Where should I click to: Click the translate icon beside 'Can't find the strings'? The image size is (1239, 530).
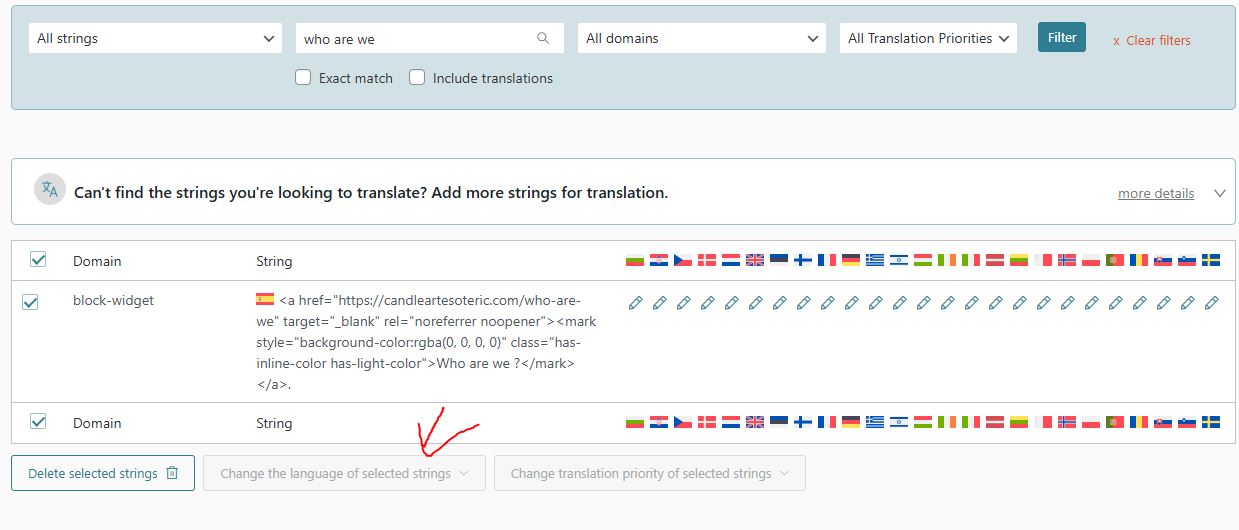coord(49,190)
